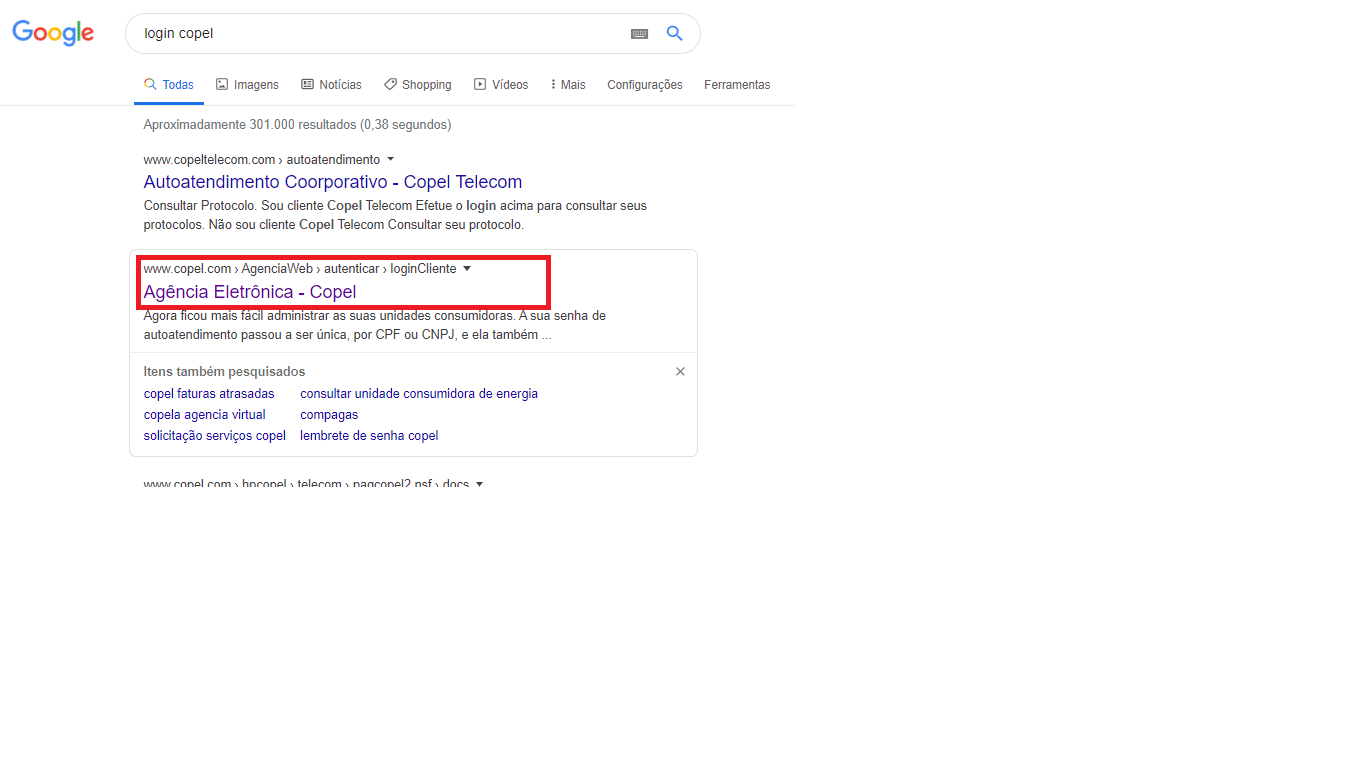The height and width of the screenshot is (768, 1366).
Task: Click the www.copeltelecom.com › autoatendimento URL text
Action: pyautogui.click(x=262, y=159)
